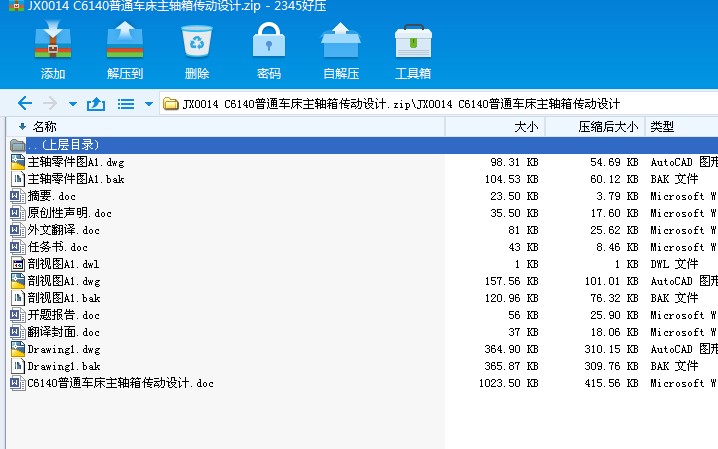Image resolution: width=718 pixels, height=449 pixels.
Task: Select file 开题报告.doc
Action: [64, 315]
